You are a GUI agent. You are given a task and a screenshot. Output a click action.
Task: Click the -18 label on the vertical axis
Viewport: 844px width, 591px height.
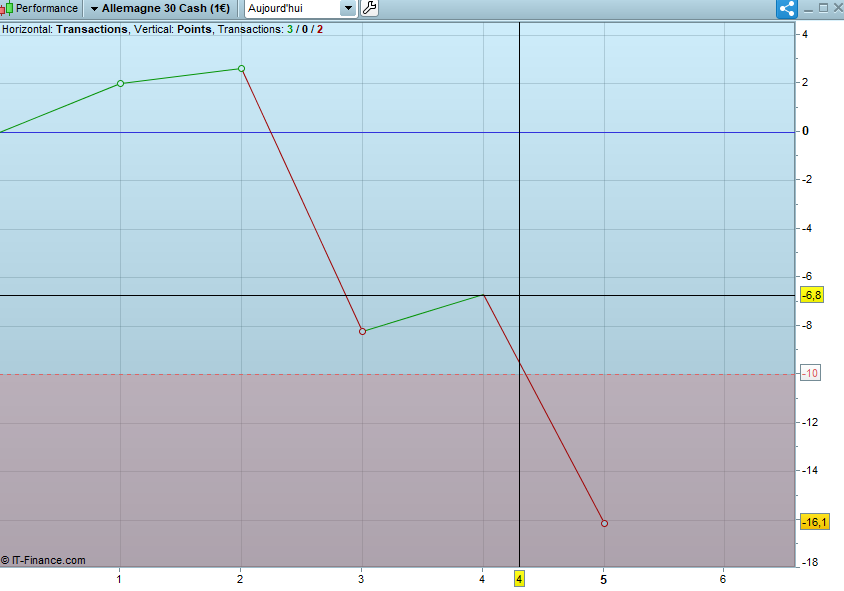pyautogui.click(x=810, y=562)
